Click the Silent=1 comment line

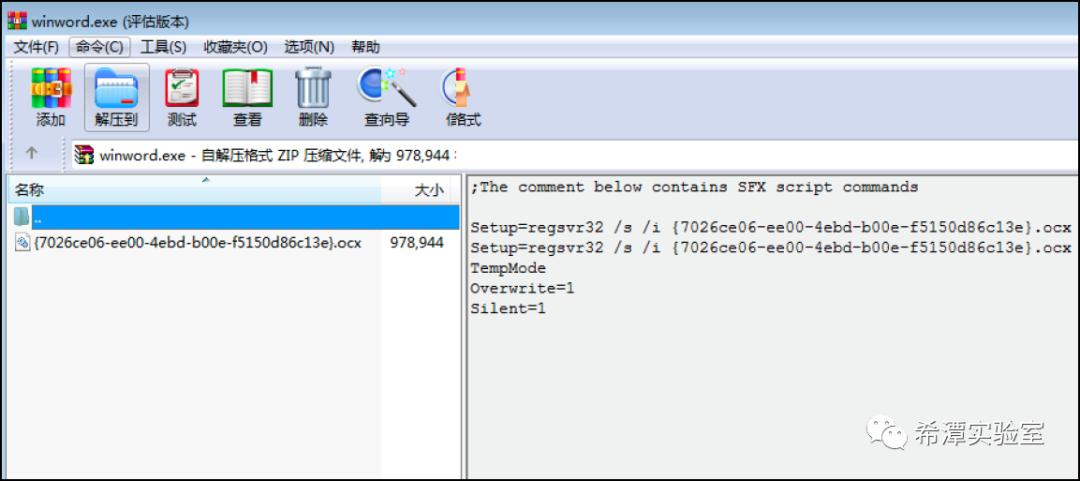[508, 309]
